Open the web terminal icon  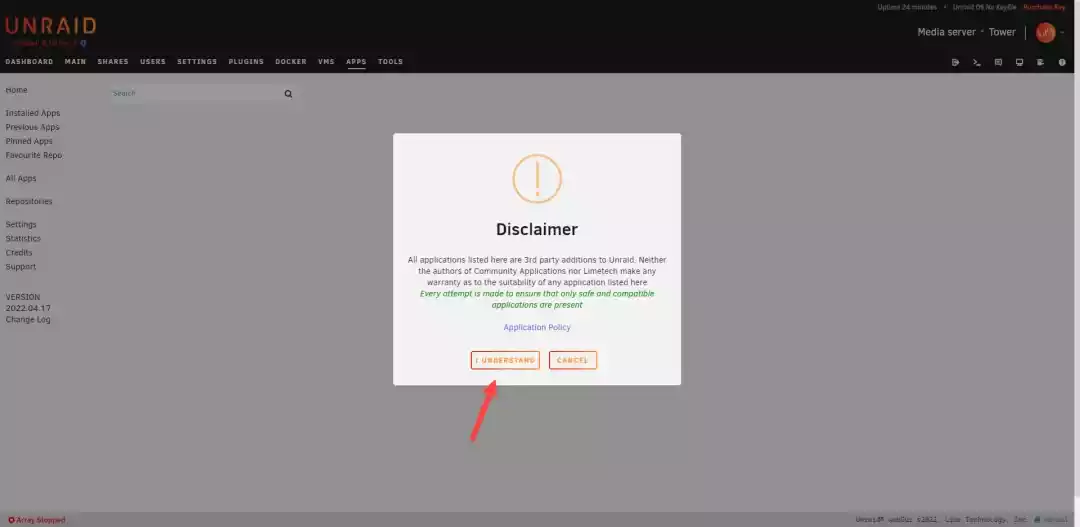(976, 62)
